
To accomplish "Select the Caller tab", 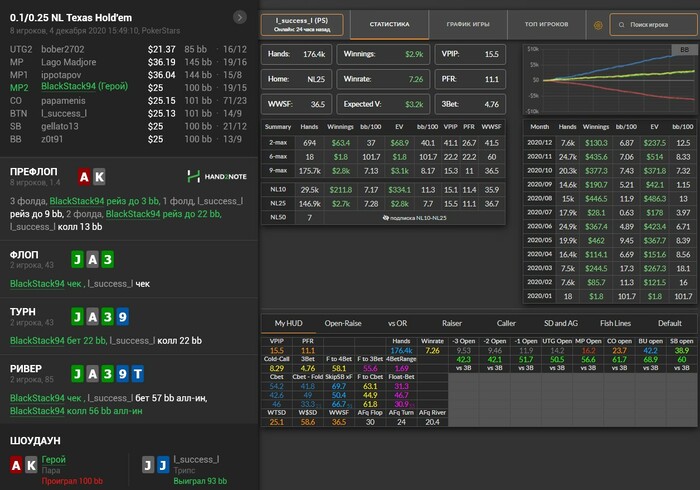I will coord(506,323).
